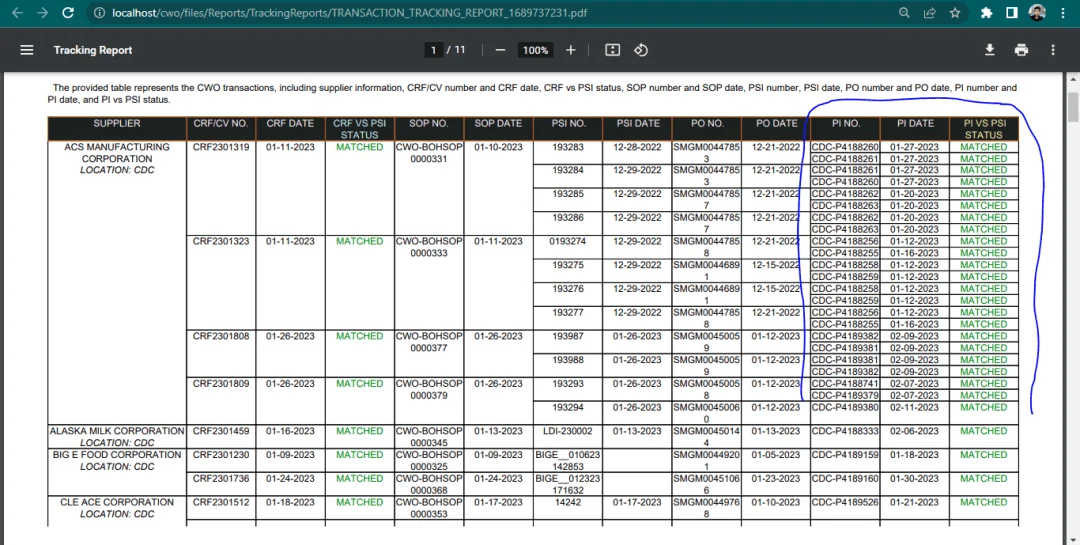The width and height of the screenshot is (1080, 545).
Task: Zoom in the PDF with plus
Action: pos(570,50)
